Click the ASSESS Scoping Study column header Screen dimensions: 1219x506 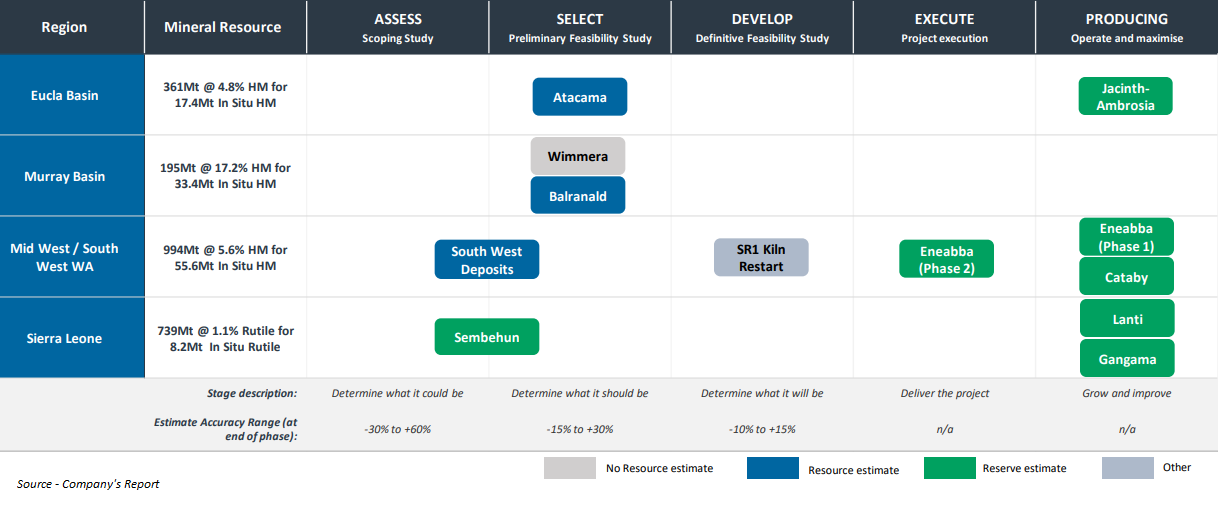click(x=397, y=27)
